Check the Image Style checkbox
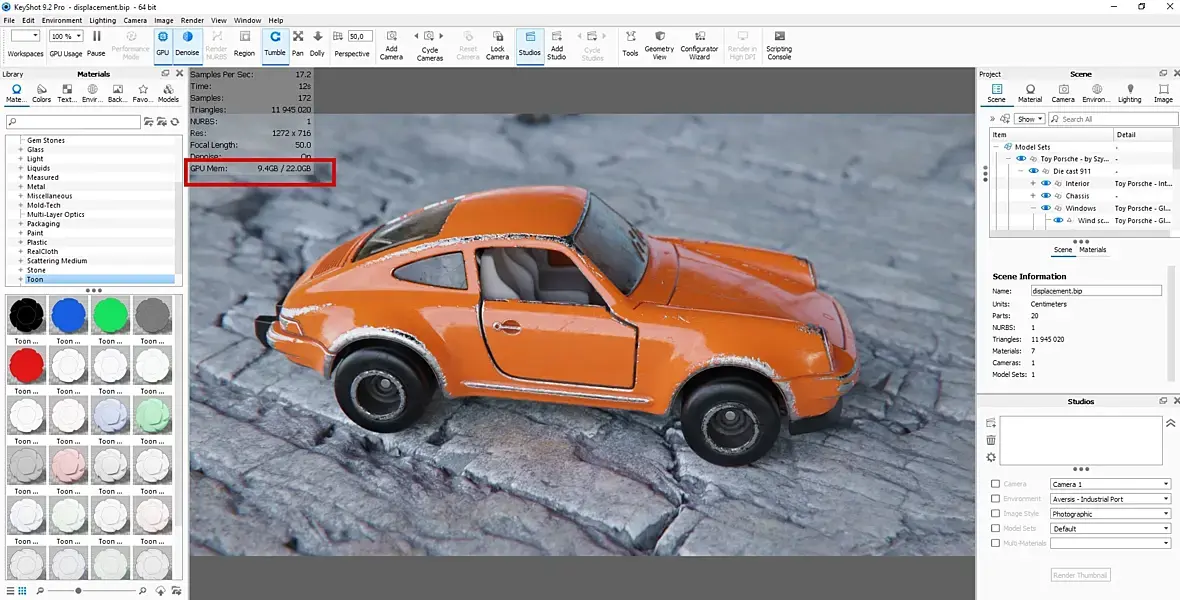 995,513
